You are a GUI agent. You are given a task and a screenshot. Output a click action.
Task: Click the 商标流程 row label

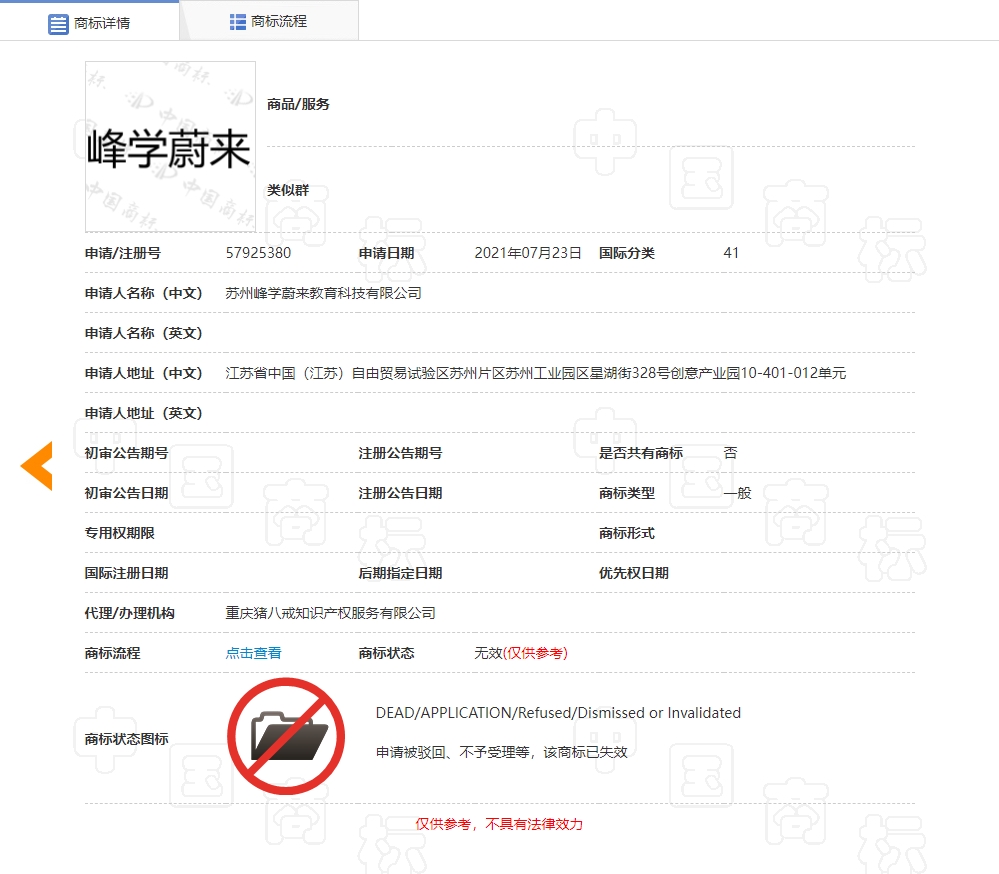tap(113, 653)
